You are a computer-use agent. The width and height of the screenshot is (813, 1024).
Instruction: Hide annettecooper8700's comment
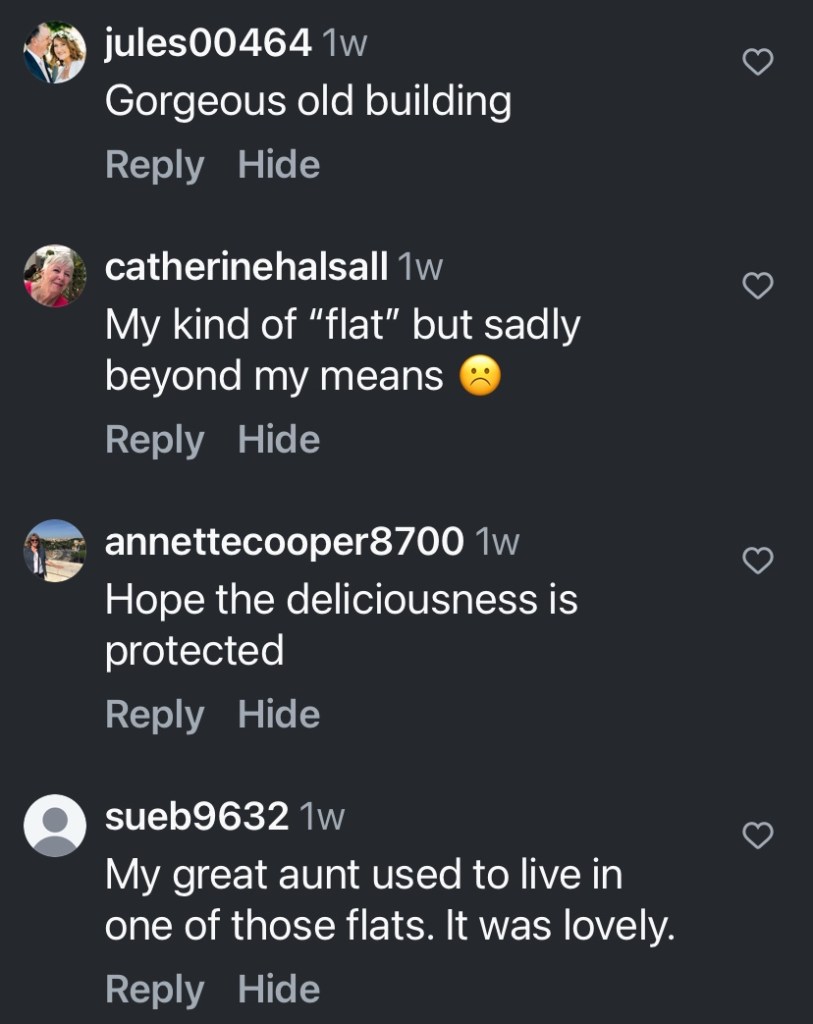point(279,715)
